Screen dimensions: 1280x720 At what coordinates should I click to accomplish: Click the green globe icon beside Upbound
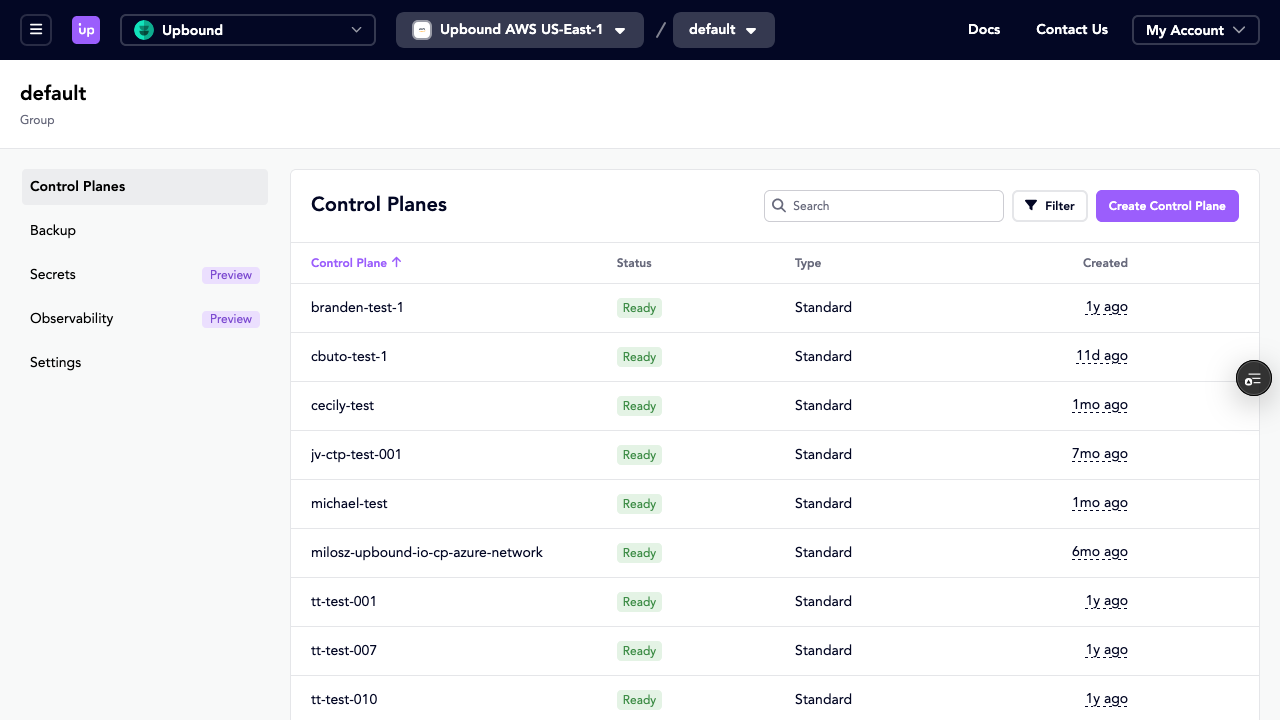tap(145, 30)
